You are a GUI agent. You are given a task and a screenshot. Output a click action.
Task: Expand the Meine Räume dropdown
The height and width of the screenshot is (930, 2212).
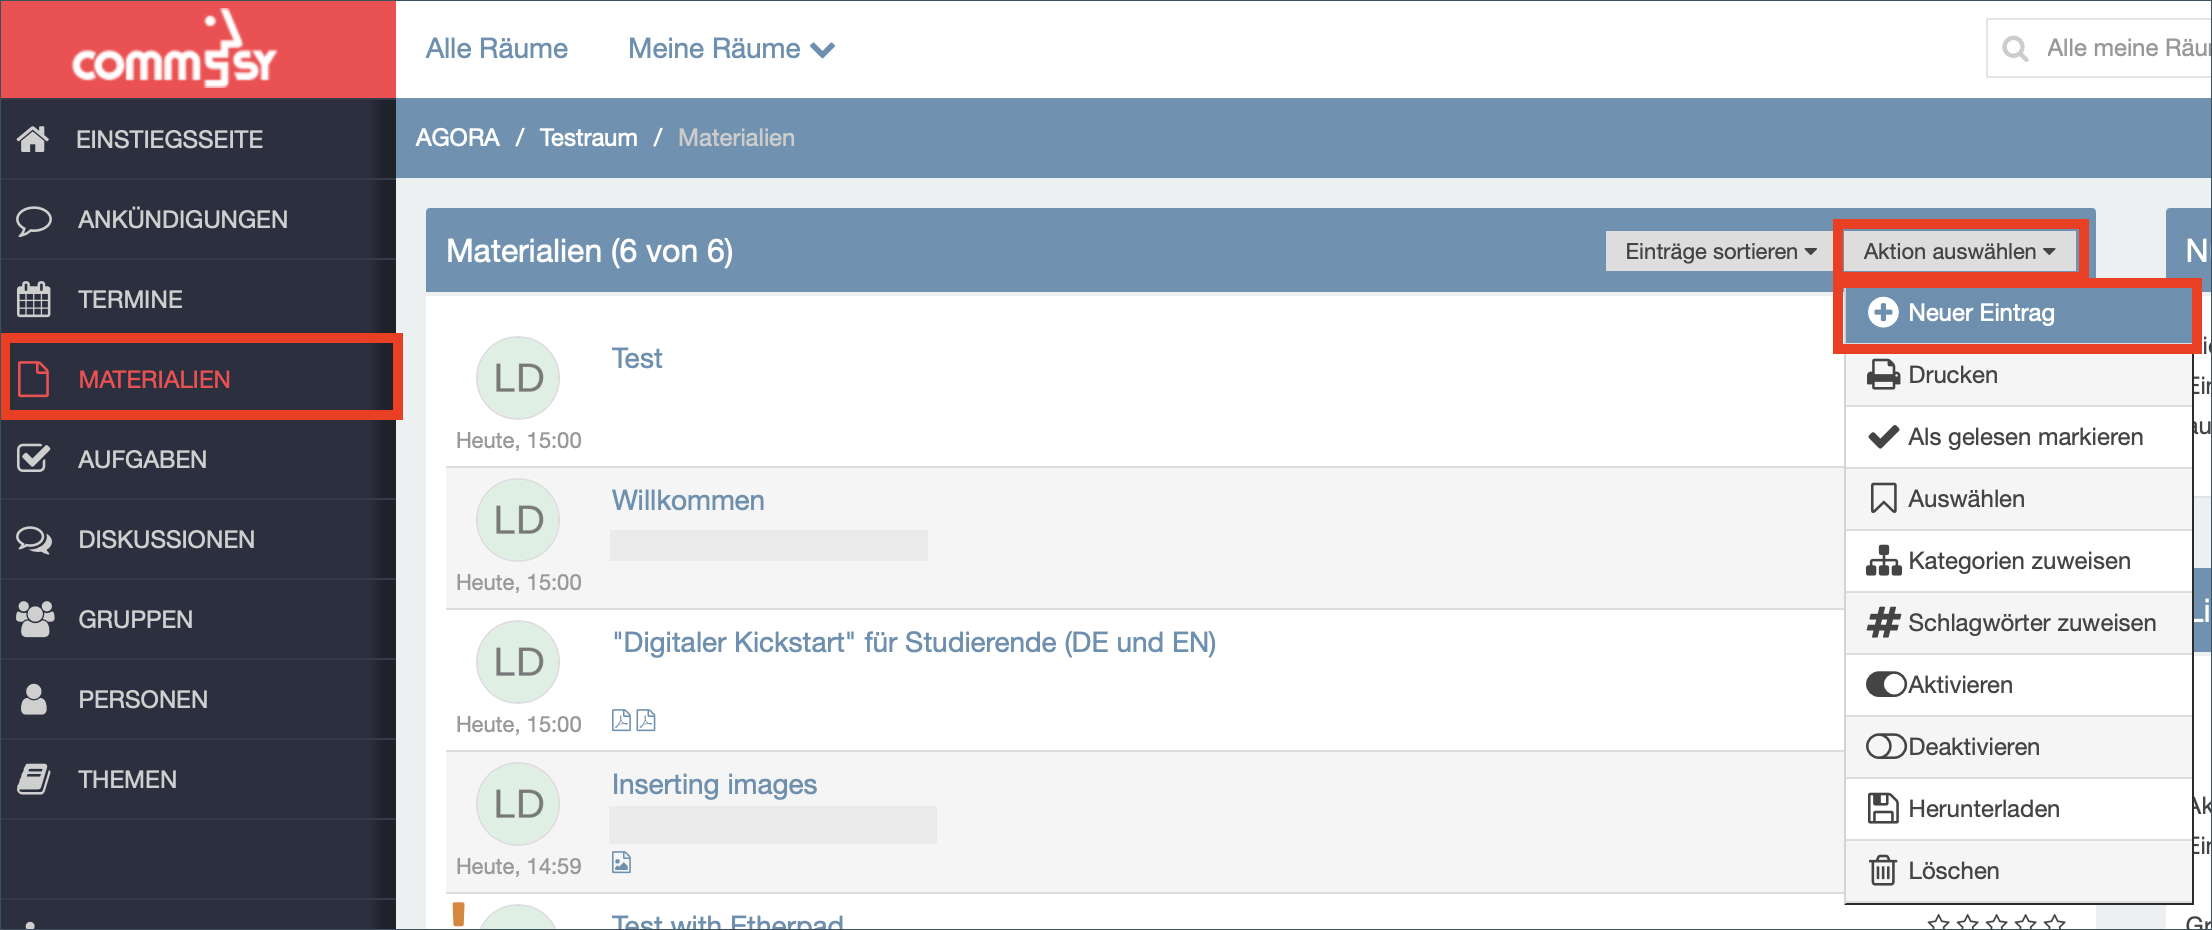coord(731,49)
